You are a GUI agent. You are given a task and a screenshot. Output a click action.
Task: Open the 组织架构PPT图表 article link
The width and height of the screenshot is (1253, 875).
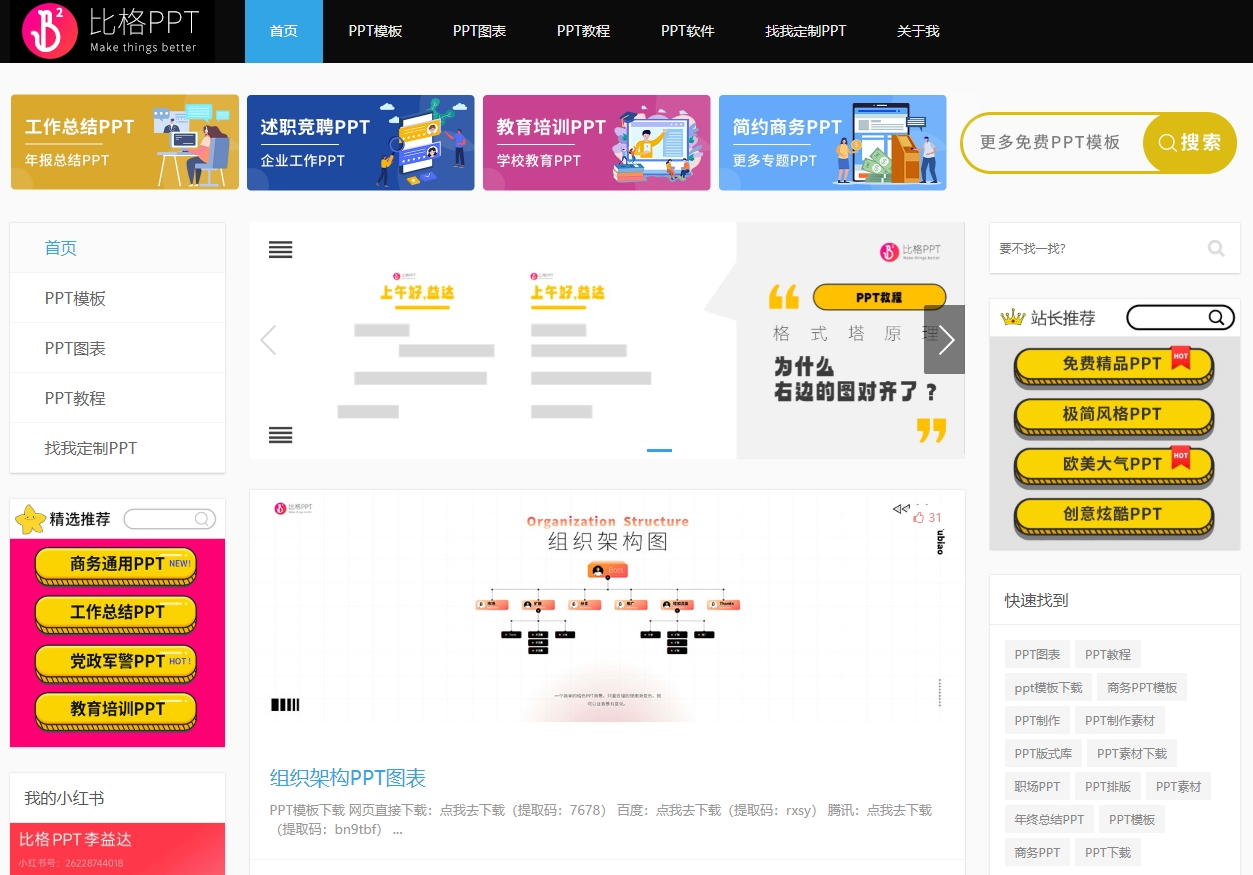[x=347, y=777]
